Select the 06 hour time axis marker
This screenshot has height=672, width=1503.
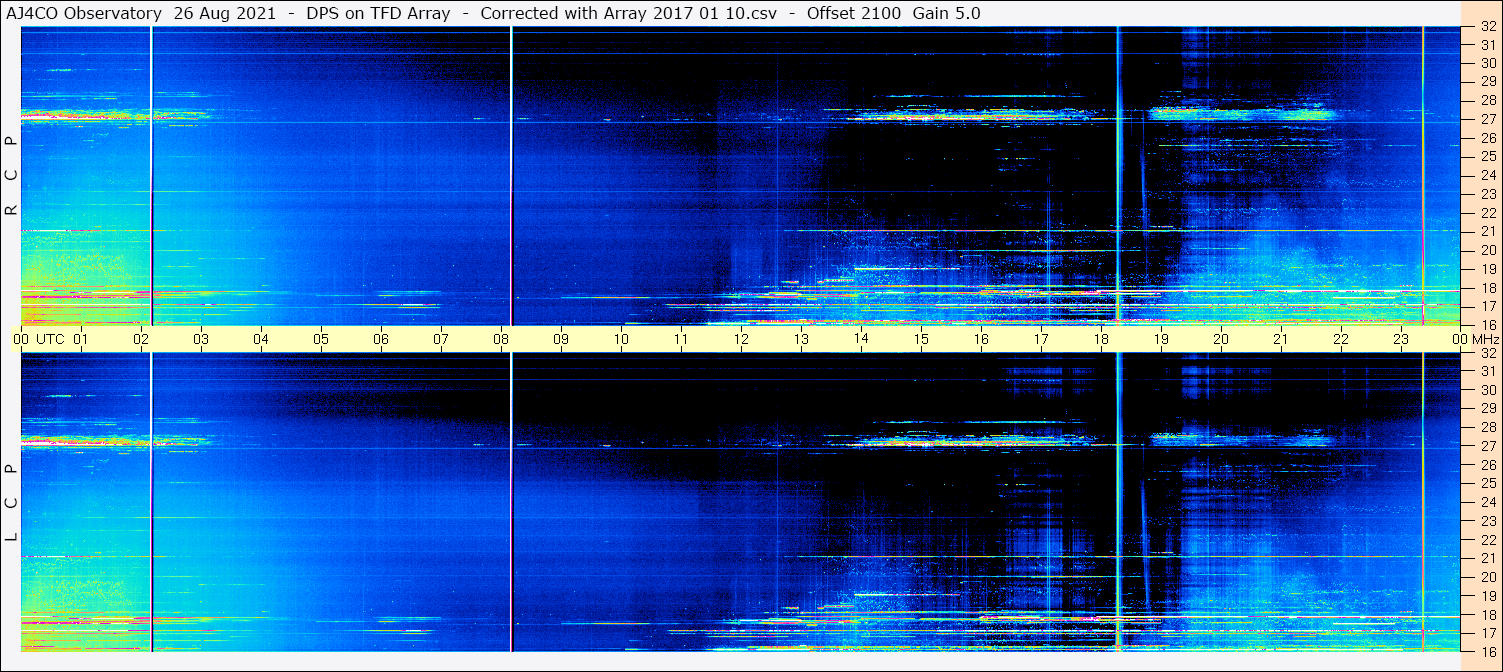381,339
